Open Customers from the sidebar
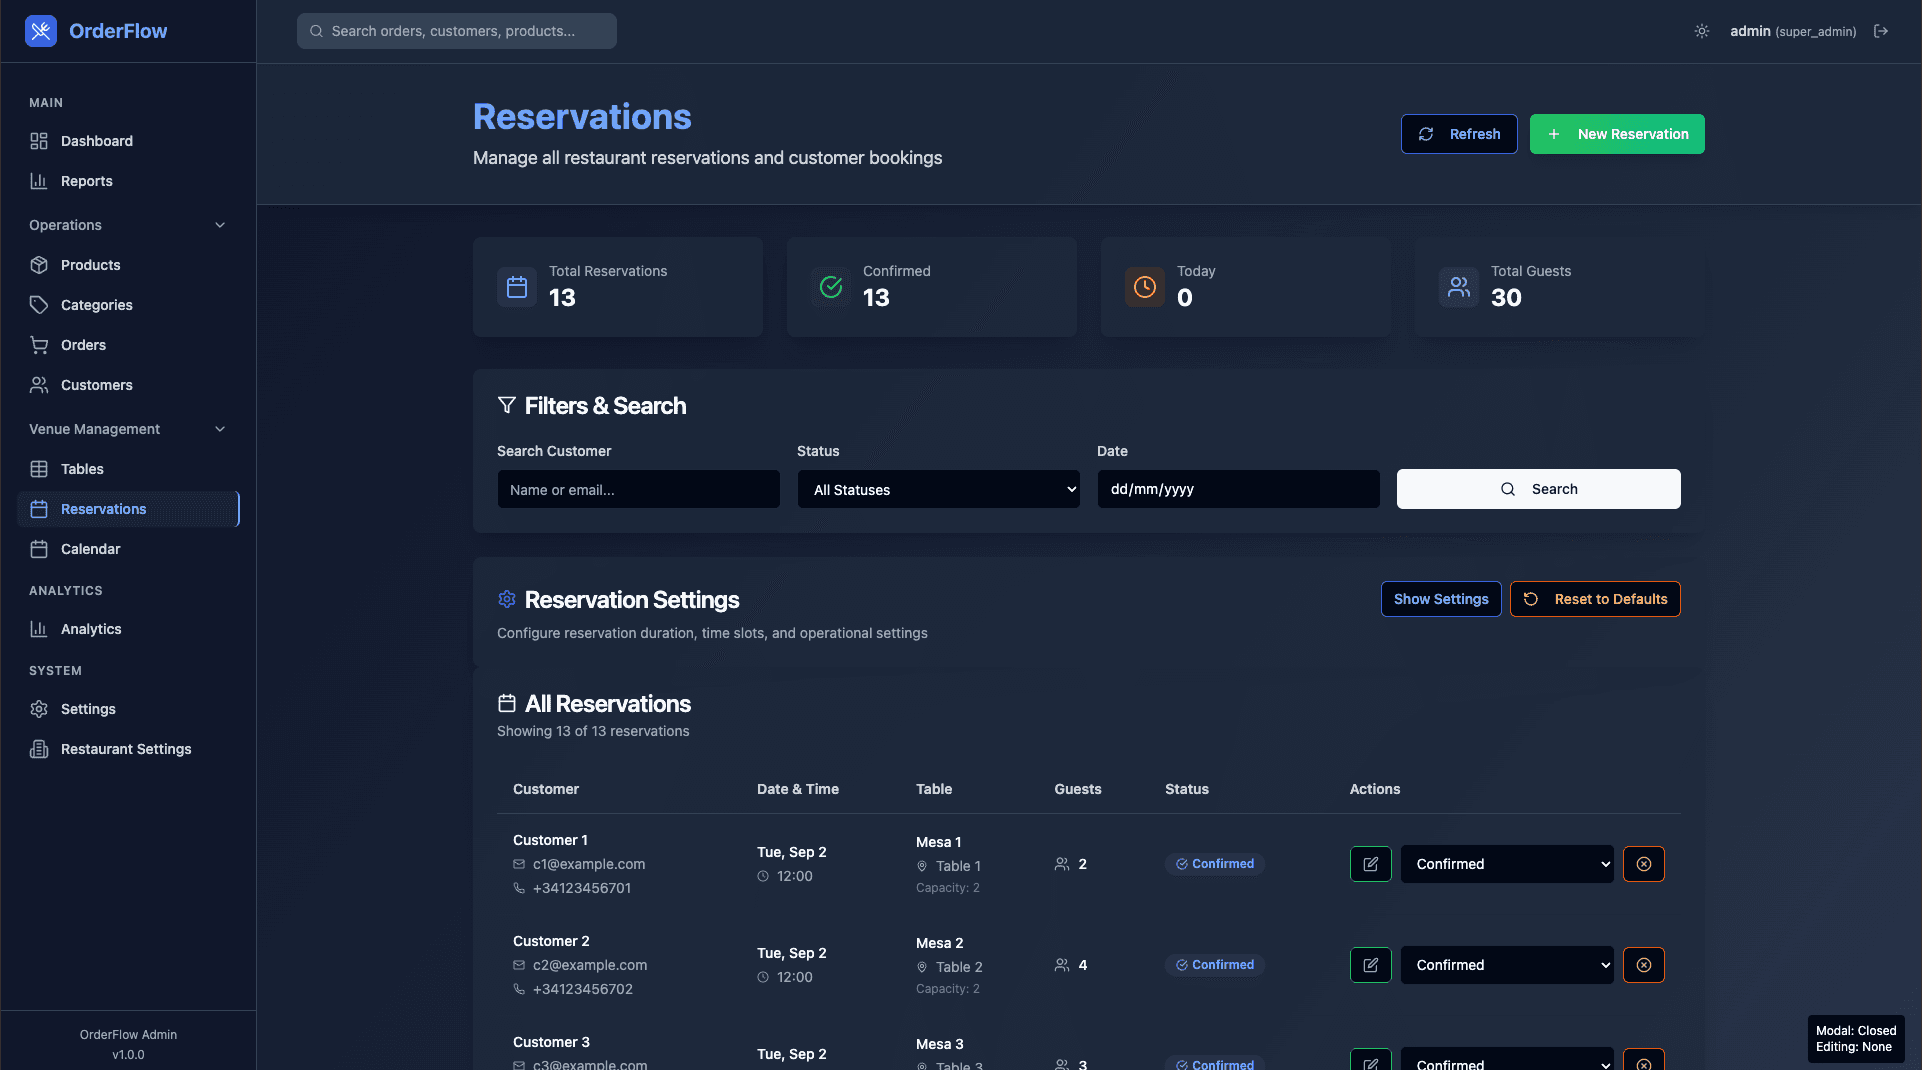Viewport: 1922px width, 1070px height. click(x=96, y=384)
